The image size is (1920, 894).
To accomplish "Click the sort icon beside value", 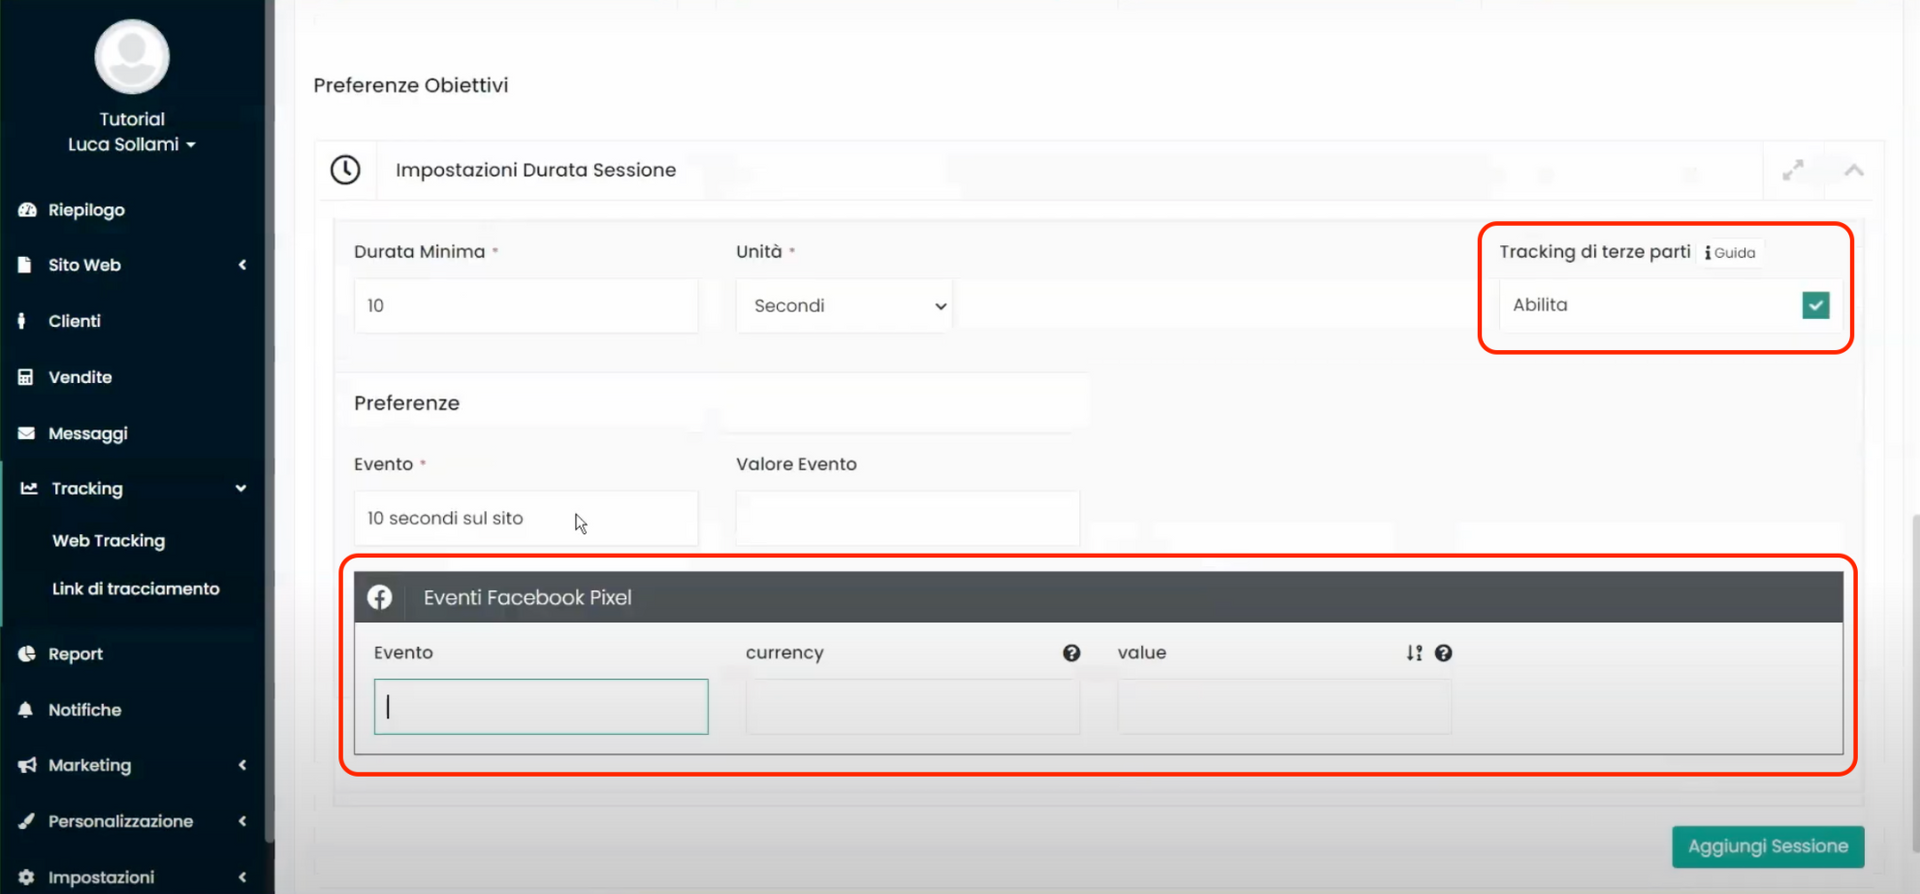I will tap(1413, 653).
